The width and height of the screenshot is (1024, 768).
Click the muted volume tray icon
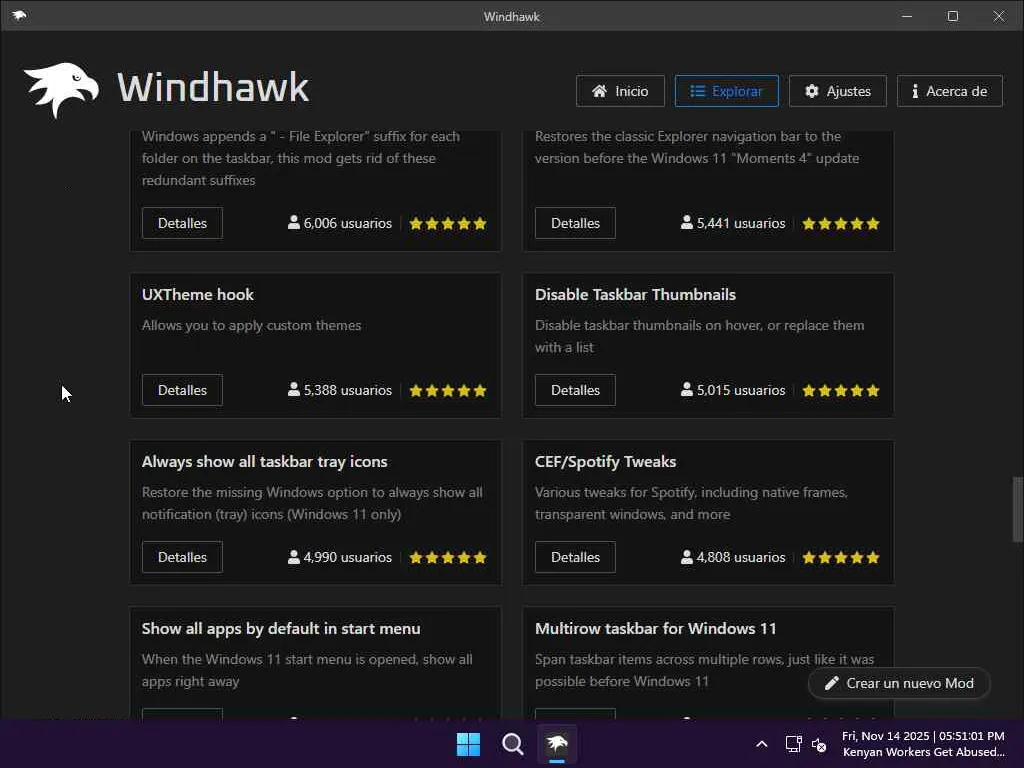click(x=819, y=744)
